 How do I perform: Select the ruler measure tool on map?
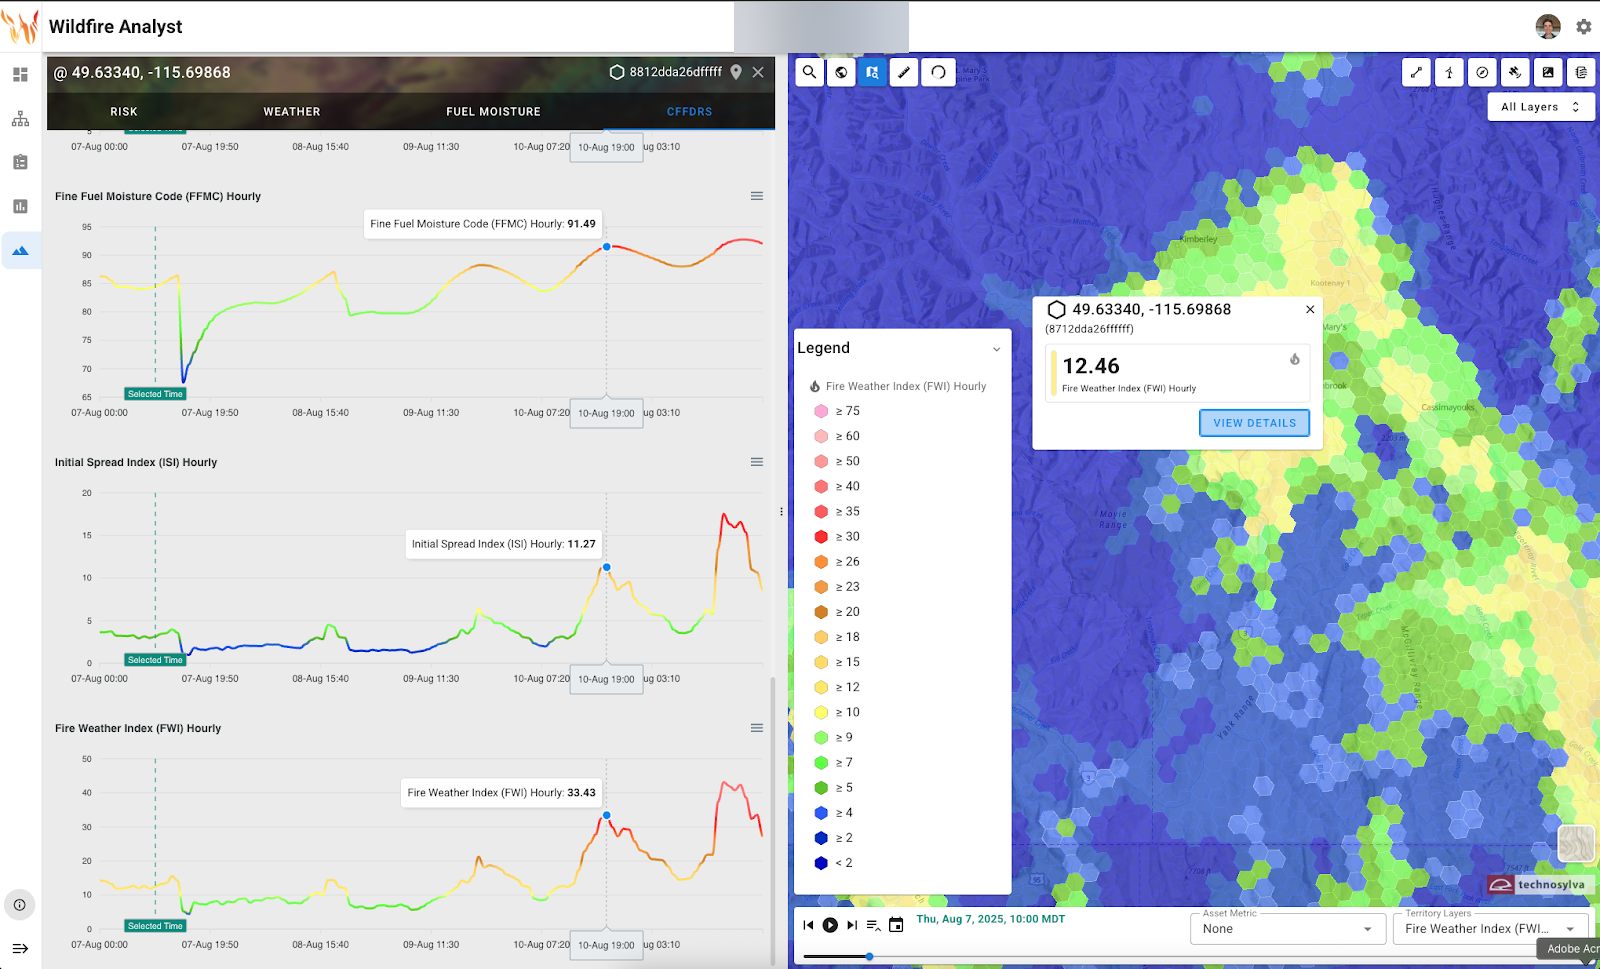click(904, 72)
